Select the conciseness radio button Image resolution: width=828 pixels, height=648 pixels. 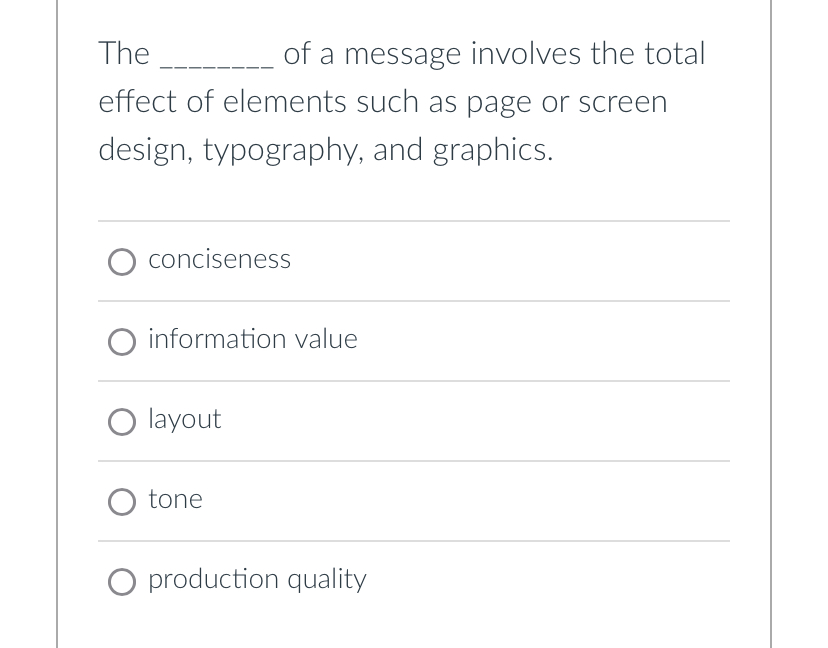pos(121,262)
